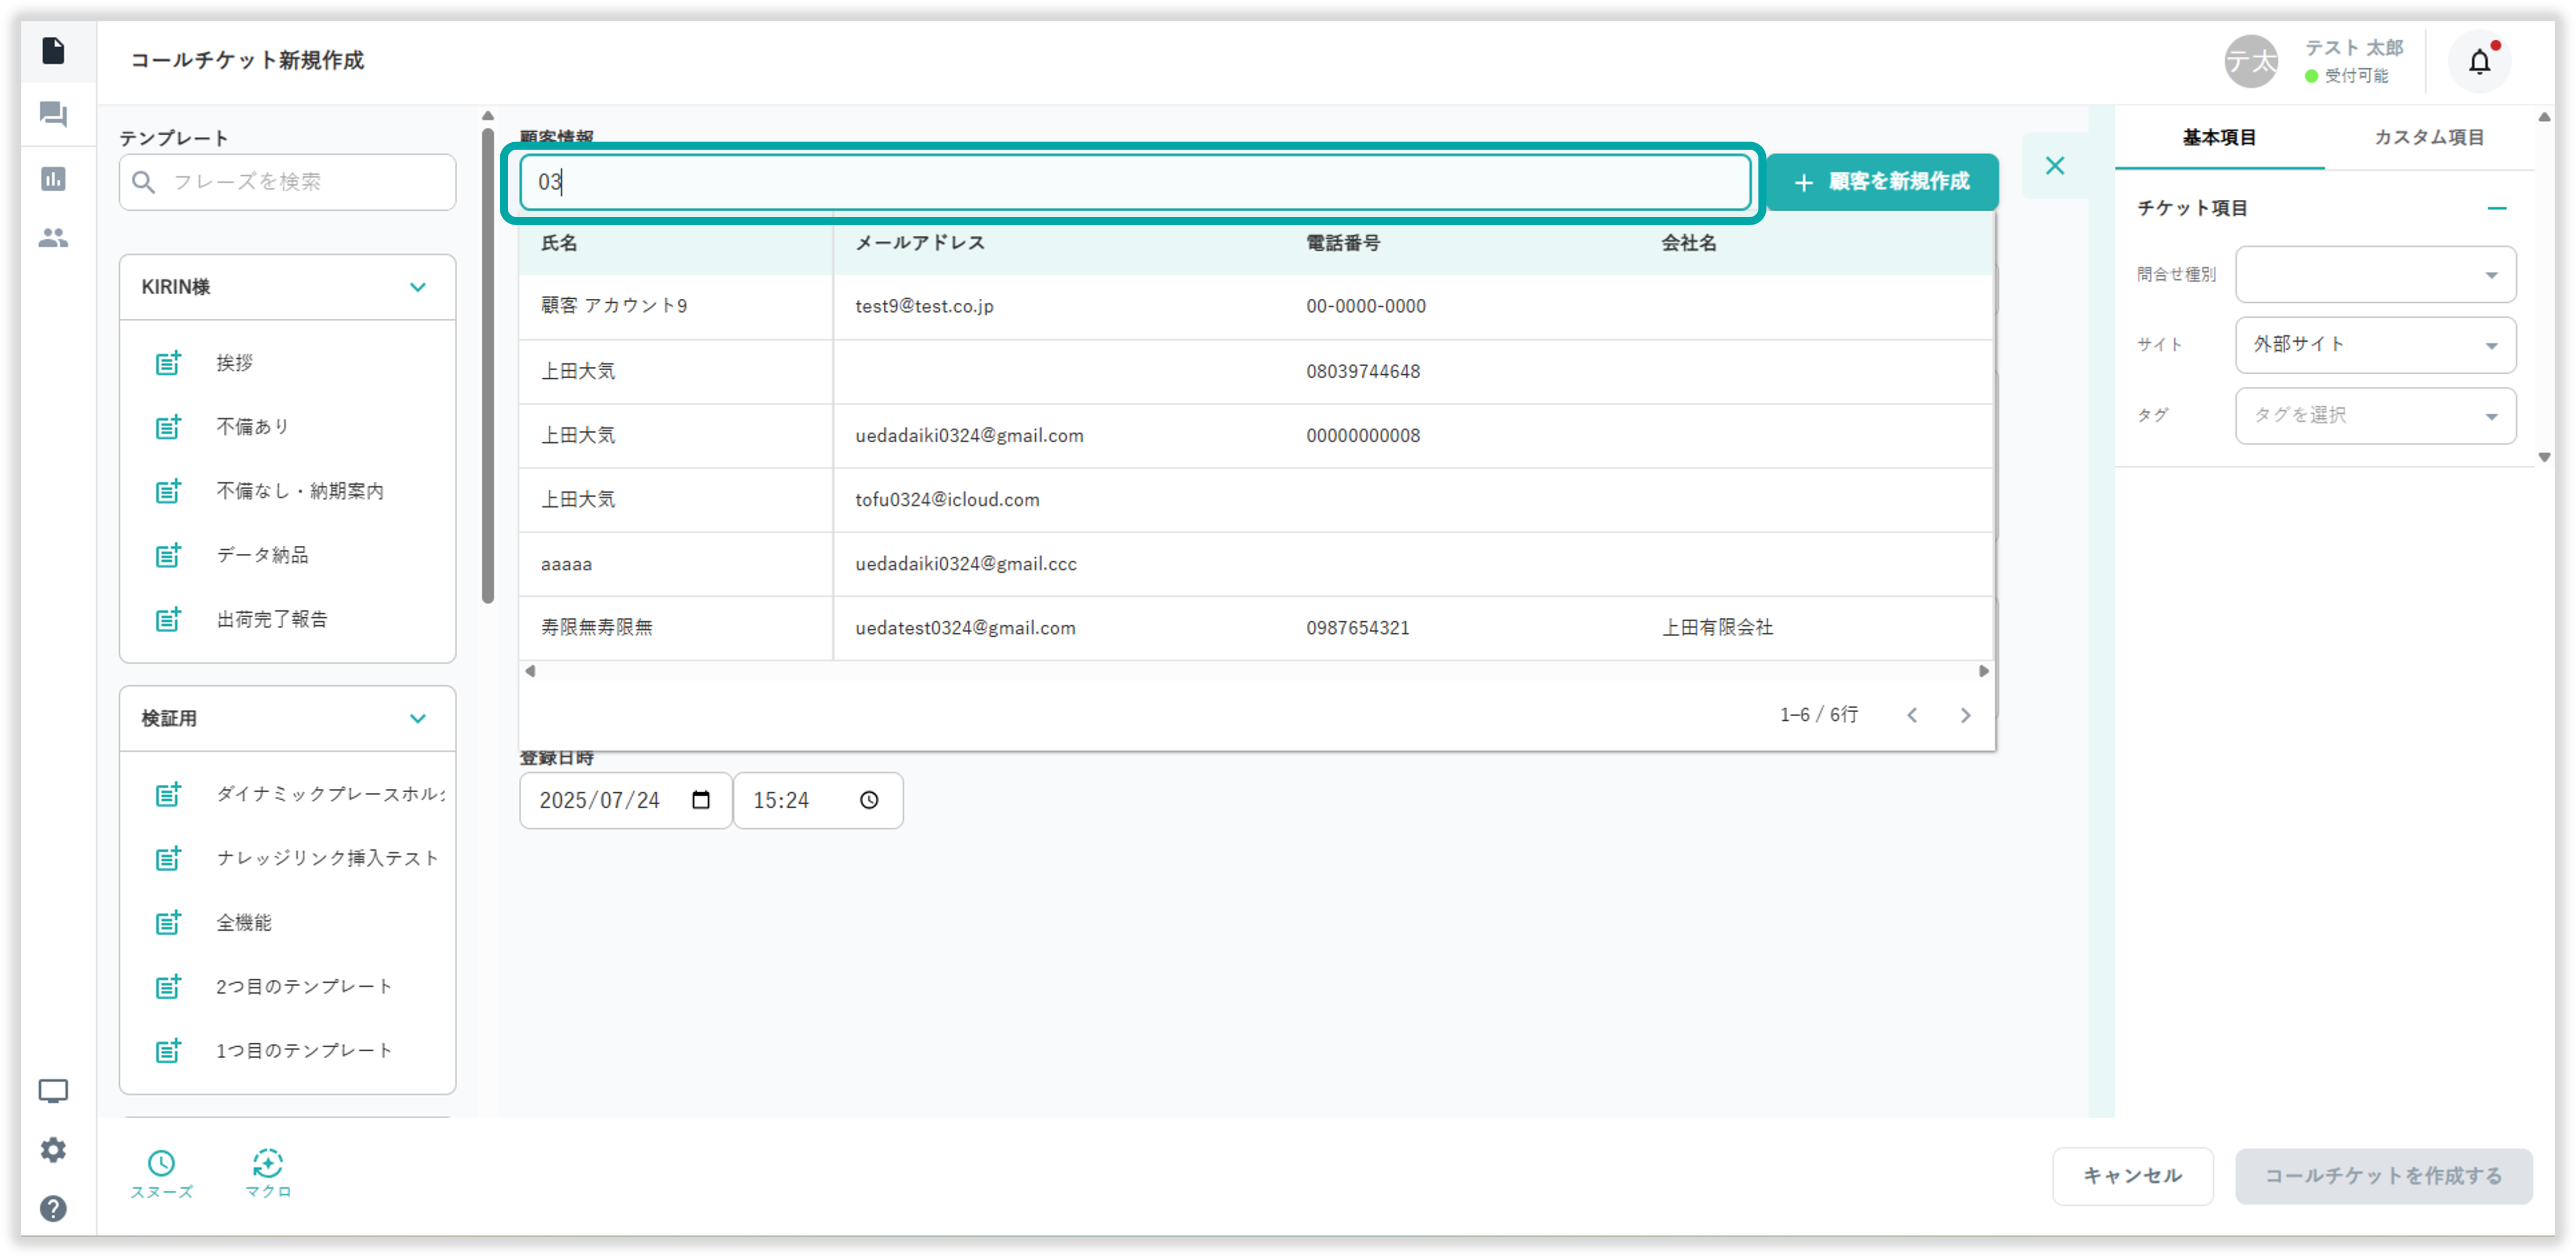Collapse the KIRIN様 template group

tap(418, 287)
